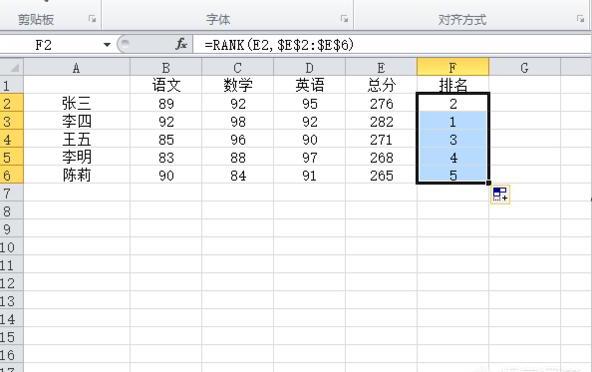The image size is (592, 372).
Task: Select column D header
Action: pos(309,68)
